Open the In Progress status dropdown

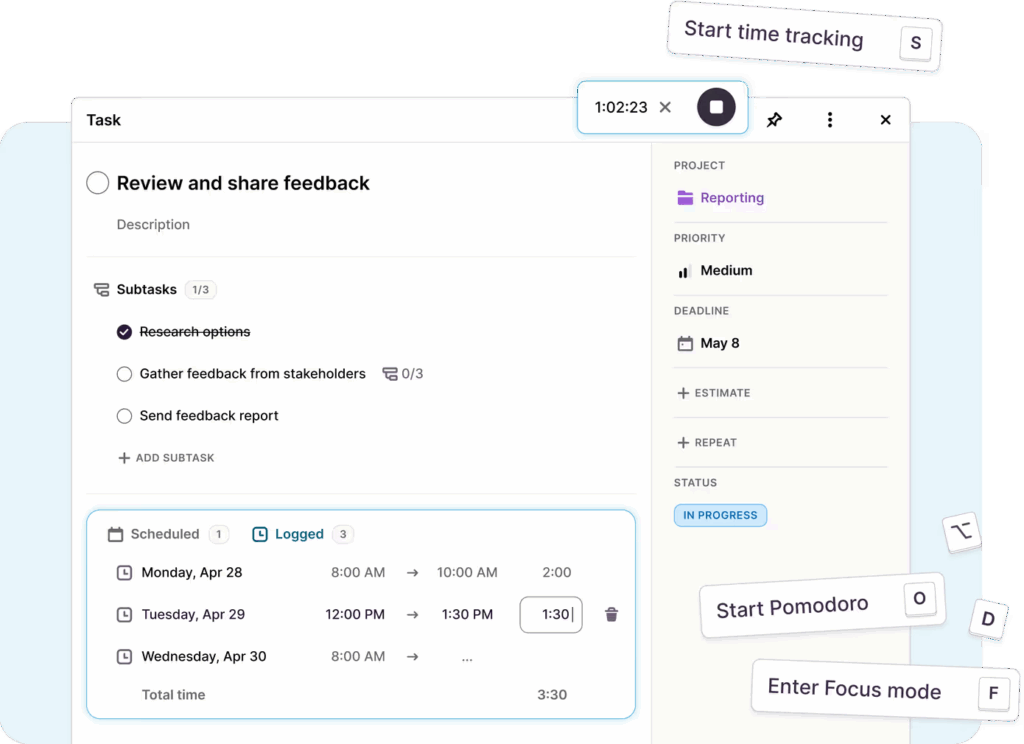pos(720,516)
